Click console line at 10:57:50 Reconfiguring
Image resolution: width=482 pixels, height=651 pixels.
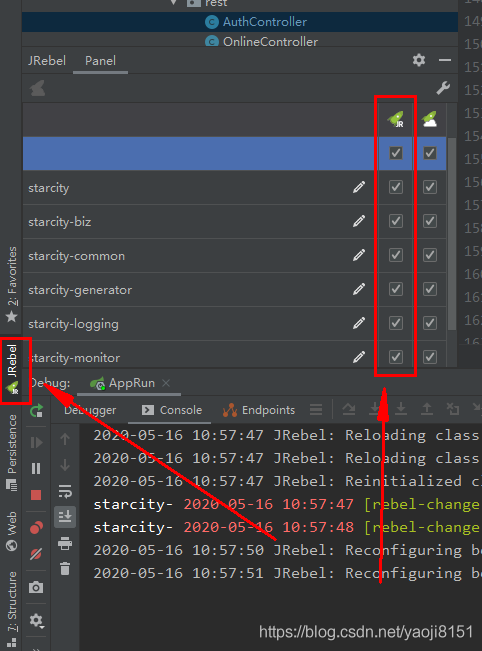pos(287,550)
